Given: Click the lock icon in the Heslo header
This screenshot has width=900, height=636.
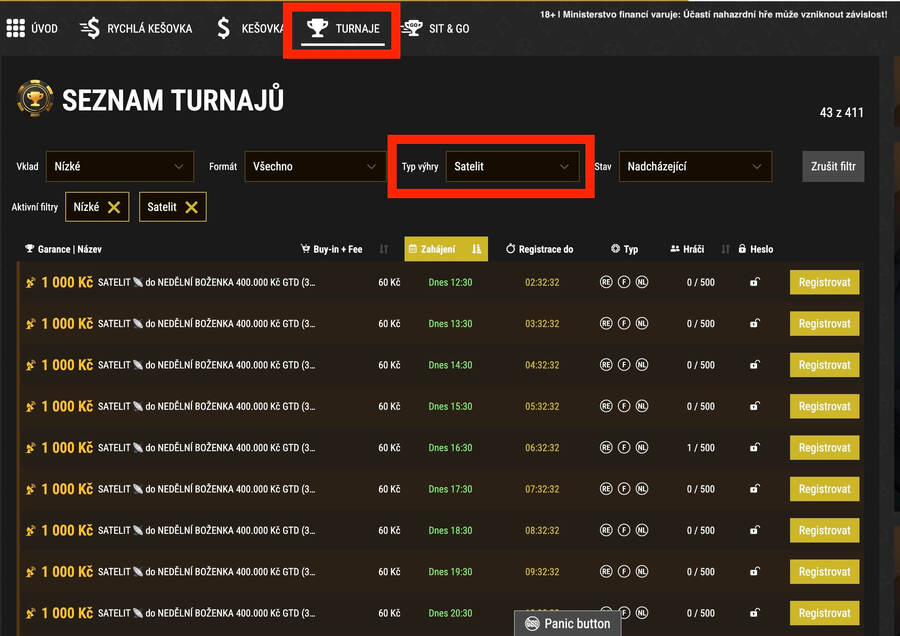Looking at the screenshot, I should point(740,249).
